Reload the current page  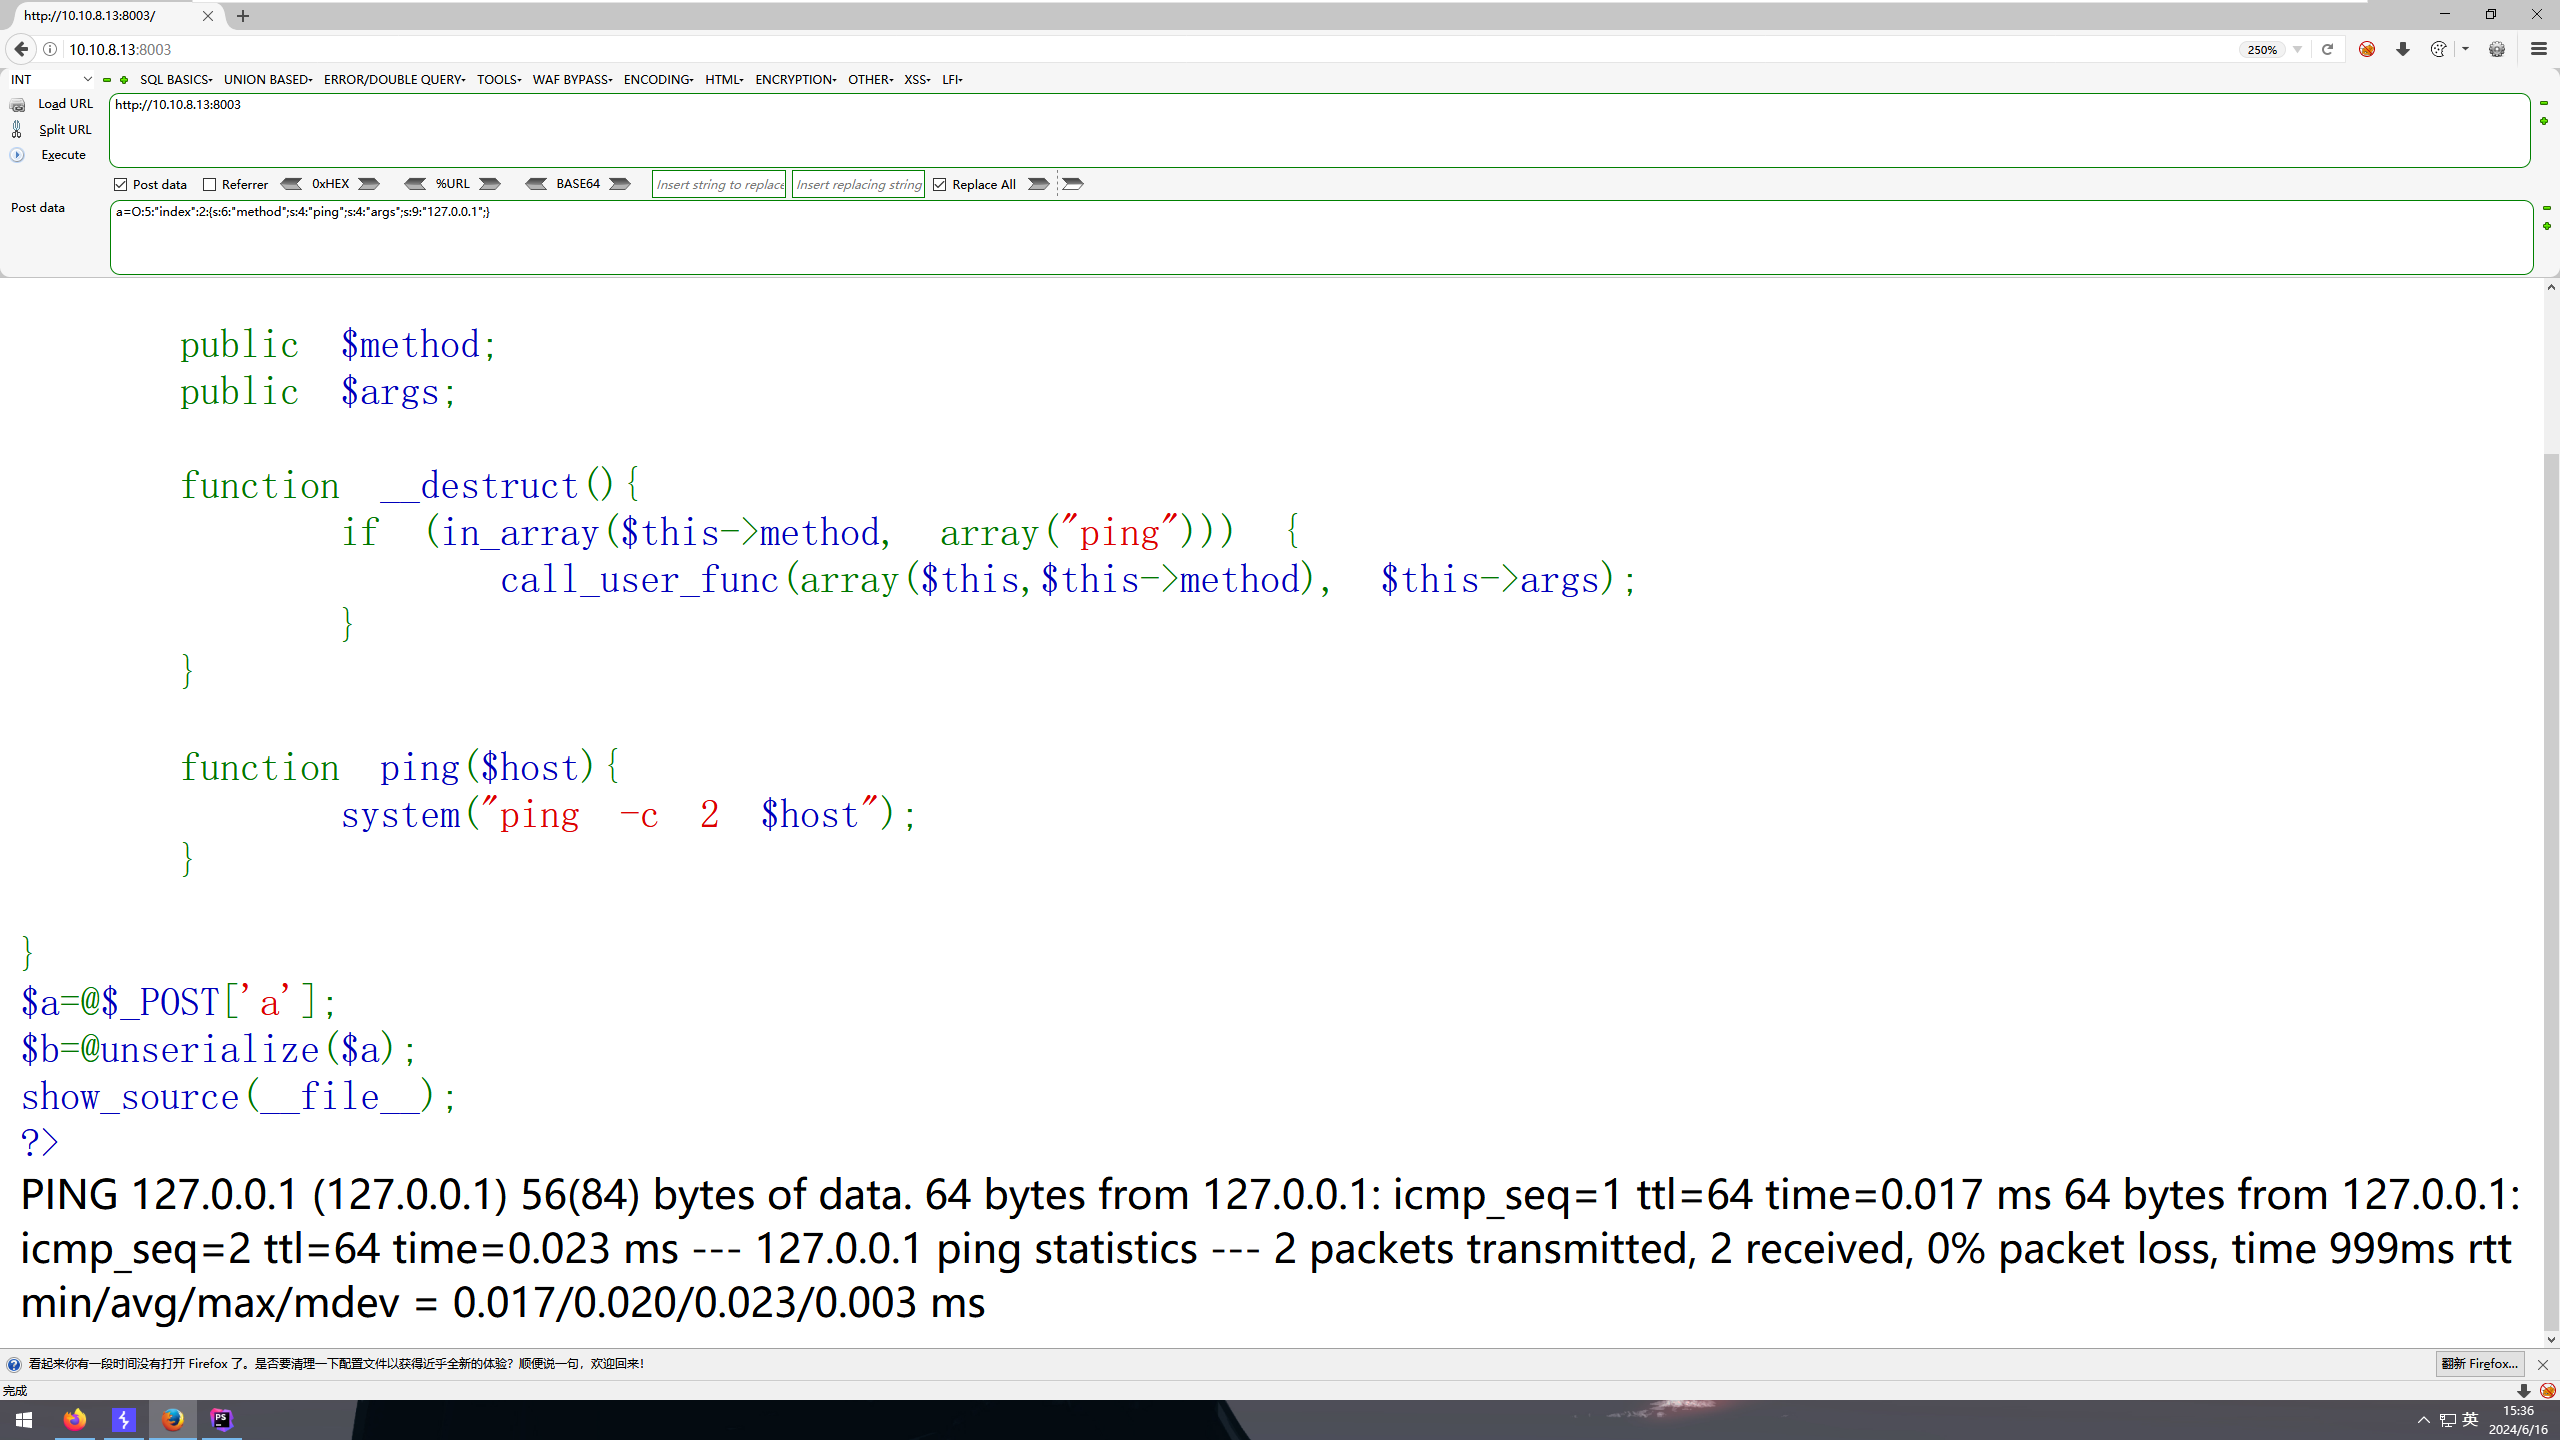click(2327, 49)
